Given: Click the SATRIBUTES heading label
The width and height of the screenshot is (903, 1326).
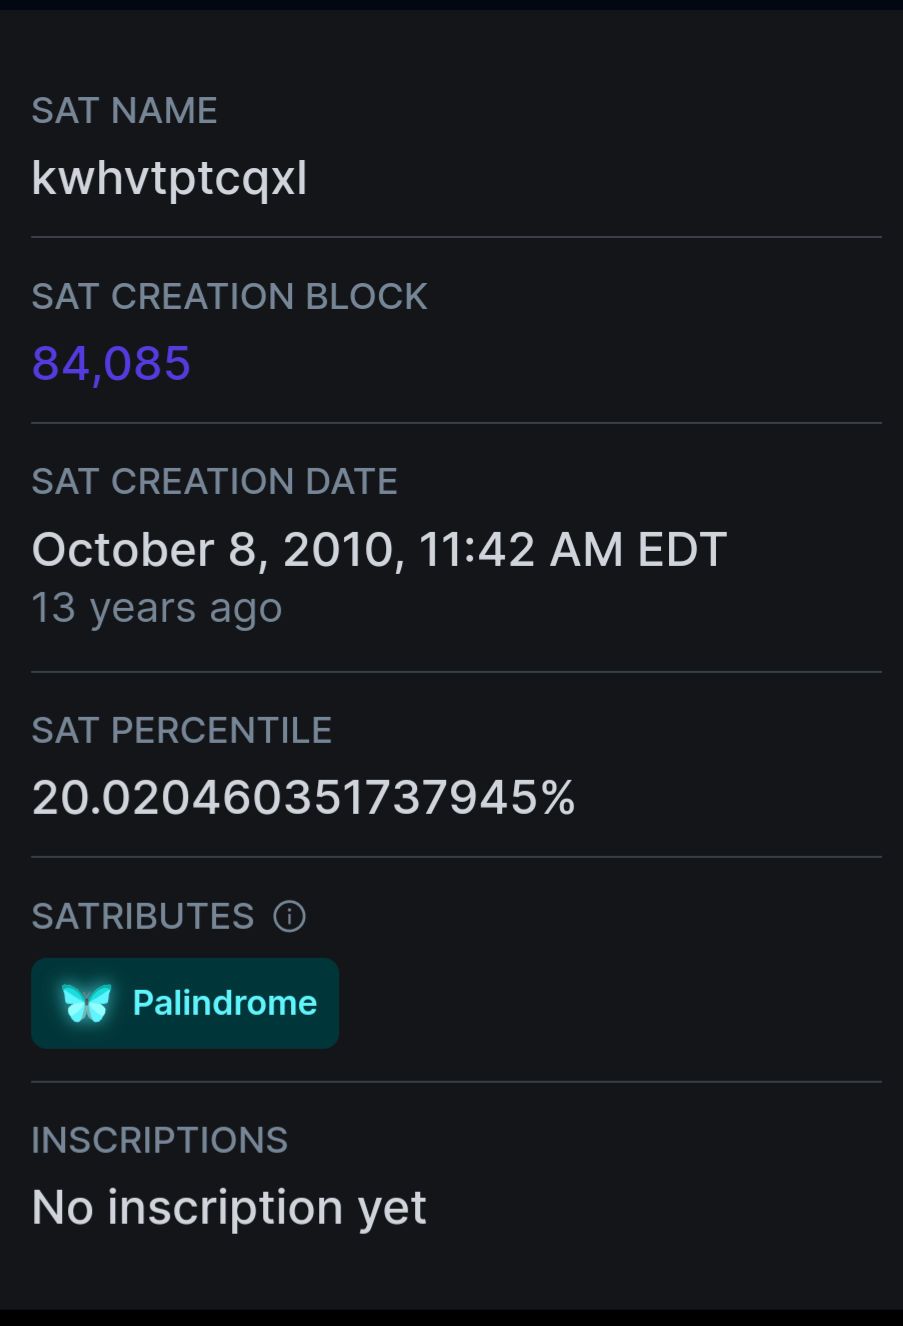Looking at the screenshot, I should (x=143, y=916).
